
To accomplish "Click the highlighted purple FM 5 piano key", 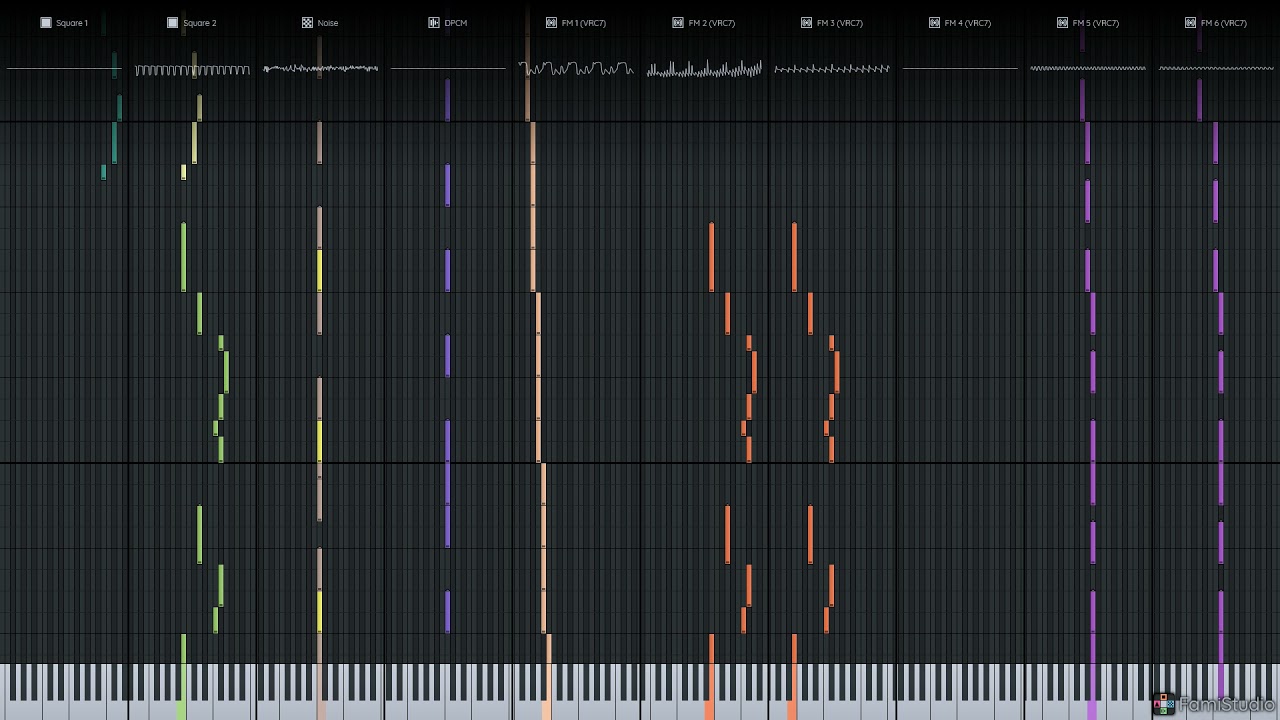I will [x=1092, y=692].
